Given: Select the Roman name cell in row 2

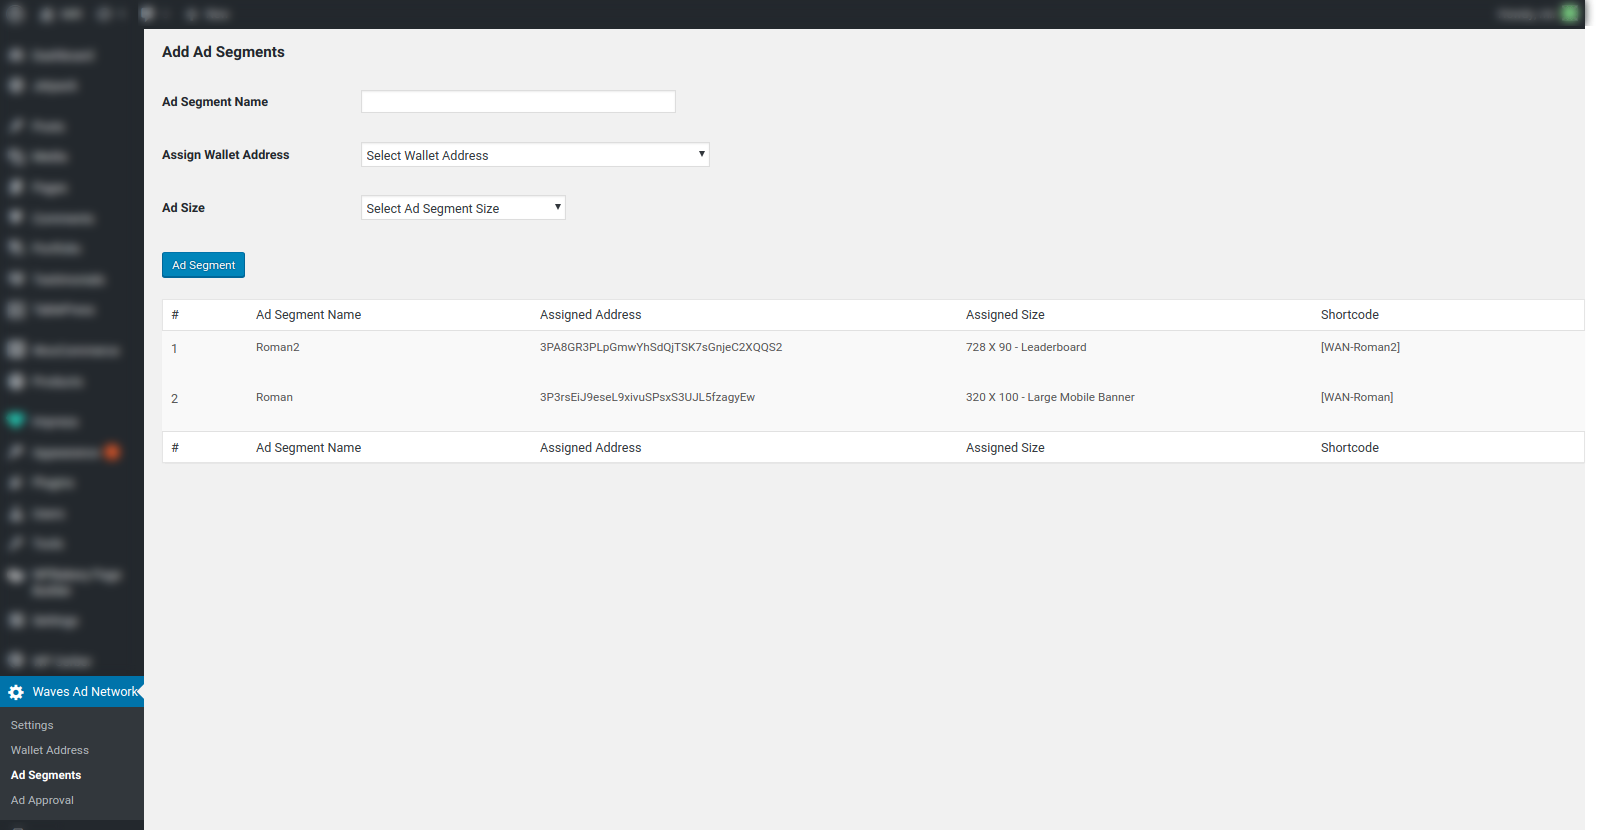Looking at the screenshot, I should click(x=274, y=397).
